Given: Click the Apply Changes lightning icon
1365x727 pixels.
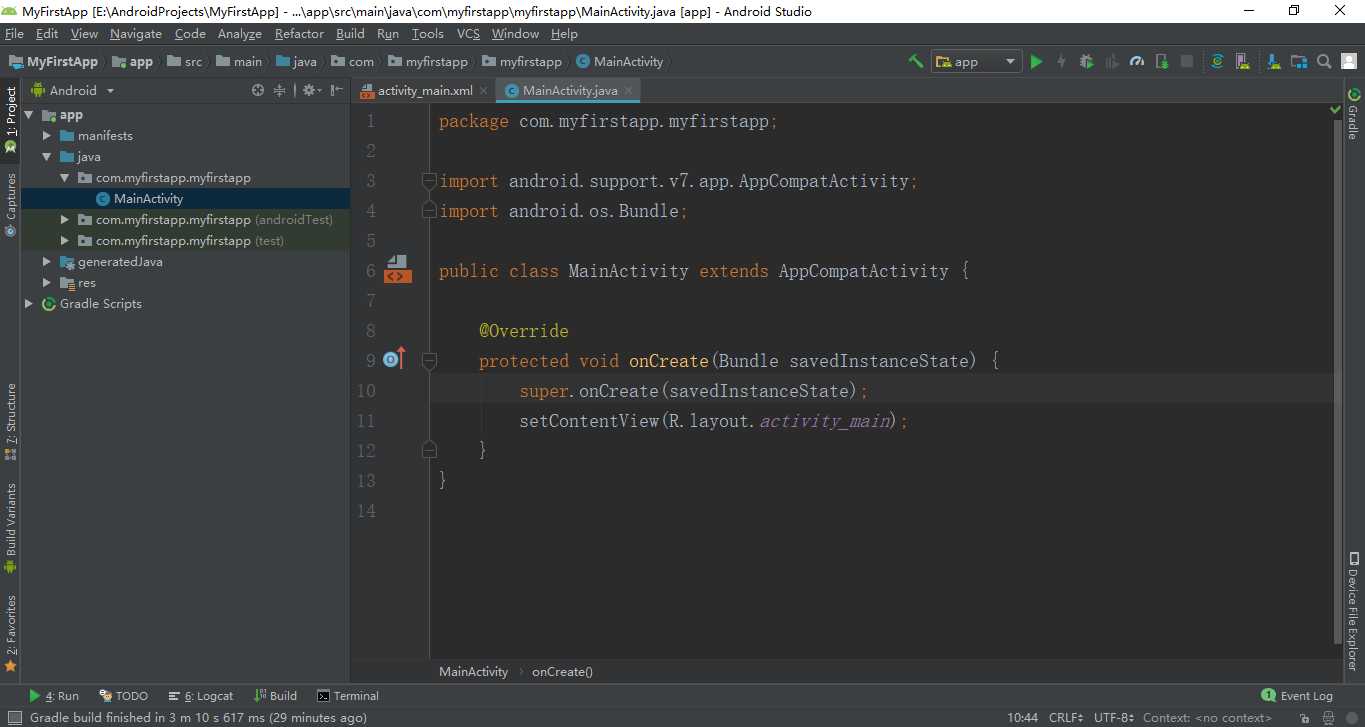Looking at the screenshot, I should 1061,62.
